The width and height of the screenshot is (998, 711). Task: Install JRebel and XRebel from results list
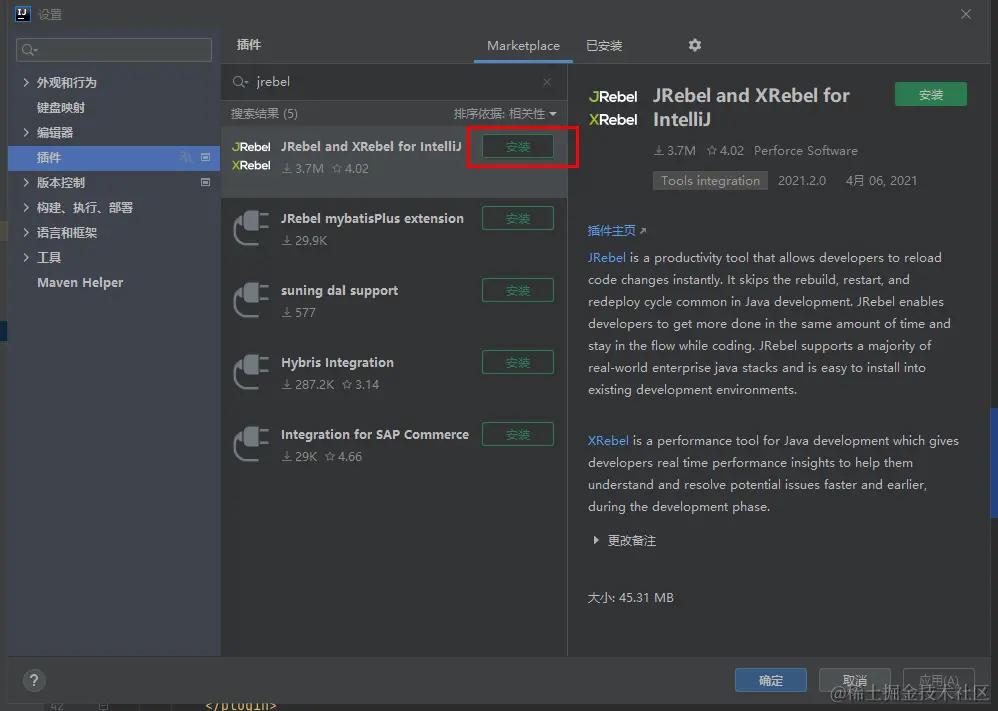coord(517,147)
